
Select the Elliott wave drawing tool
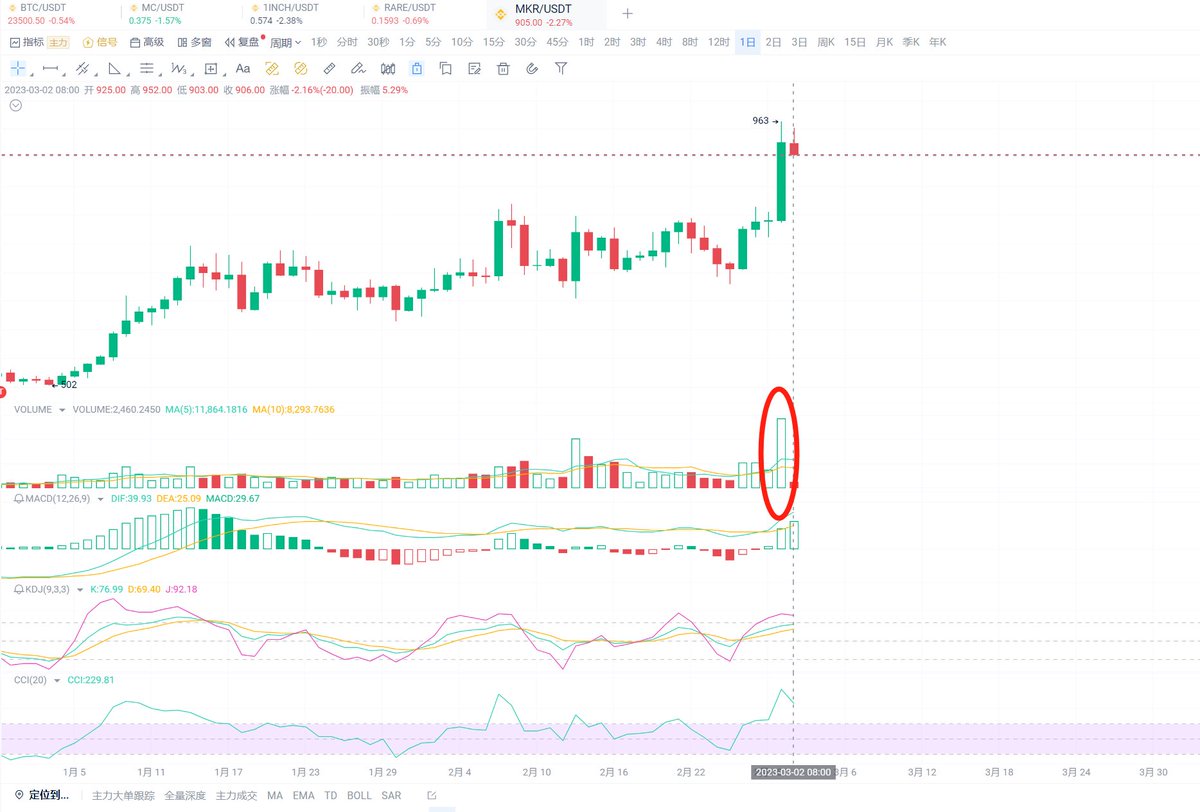click(179, 68)
